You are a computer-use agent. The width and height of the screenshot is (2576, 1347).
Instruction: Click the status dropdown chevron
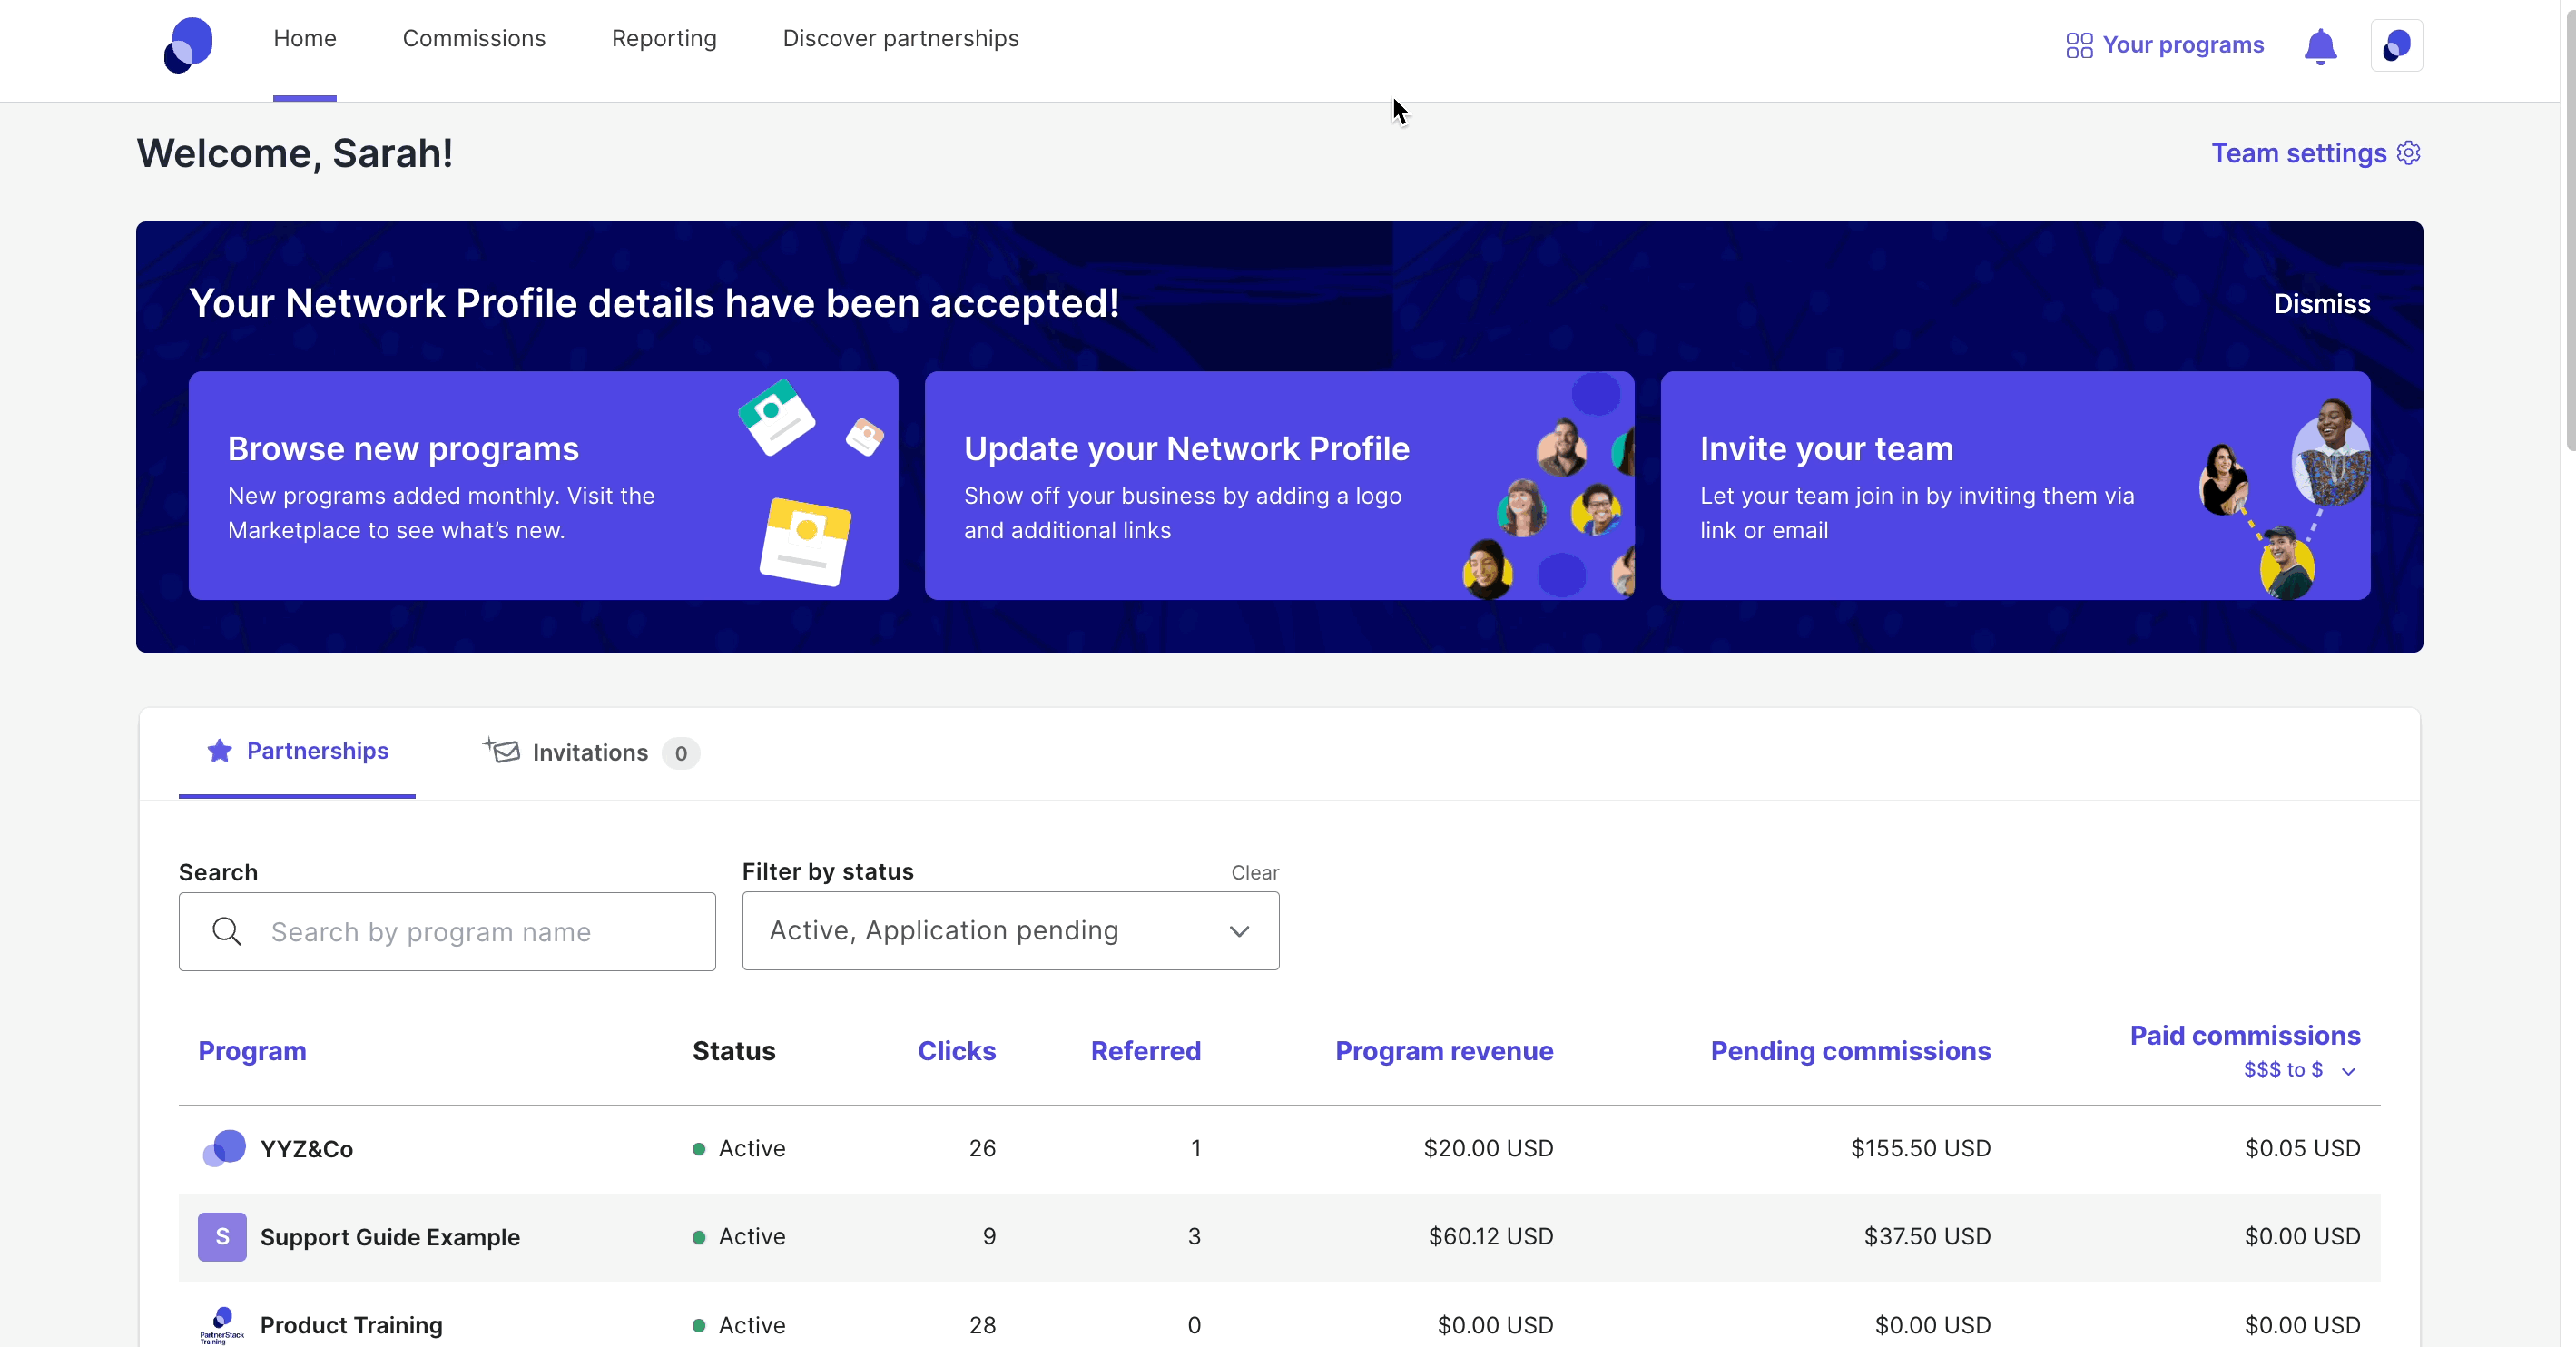pyautogui.click(x=1239, y=932)
